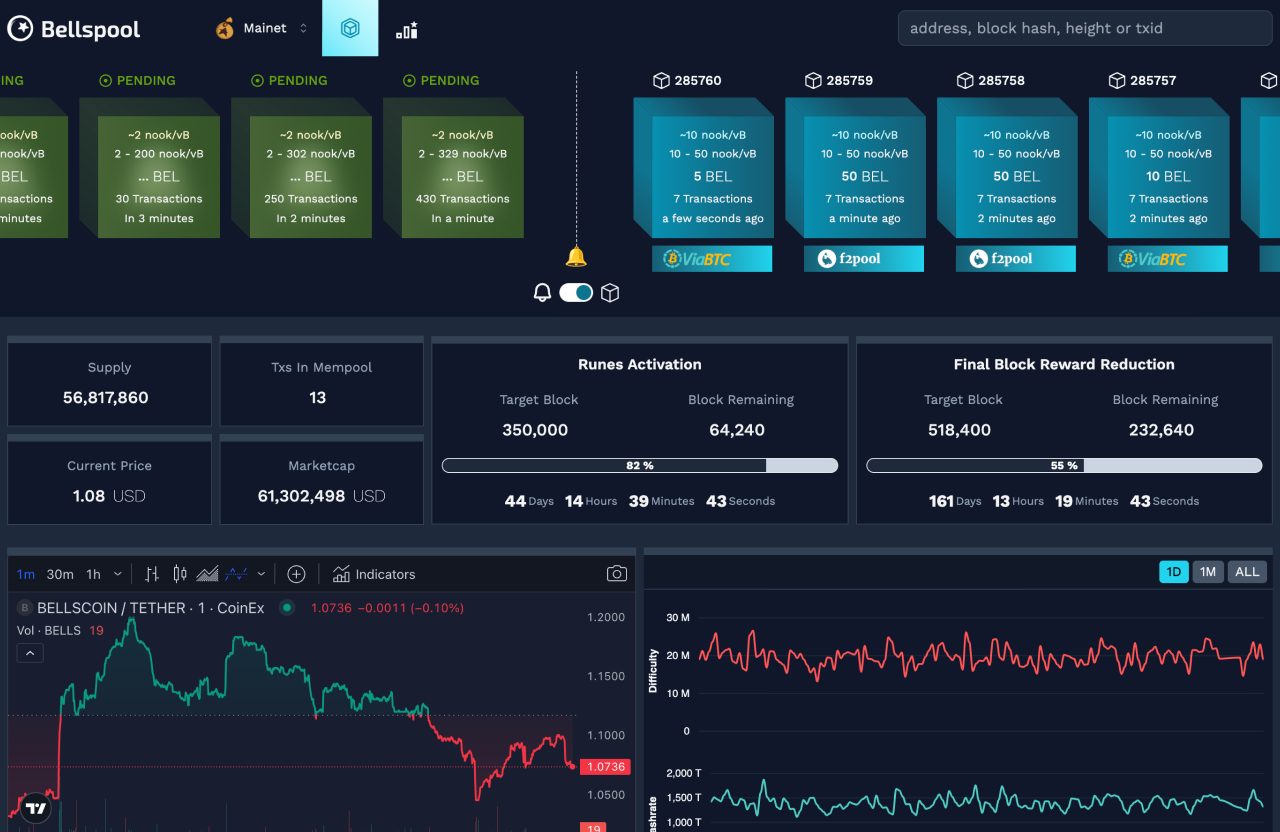Switch to candlestick chart style

point(180,574)
